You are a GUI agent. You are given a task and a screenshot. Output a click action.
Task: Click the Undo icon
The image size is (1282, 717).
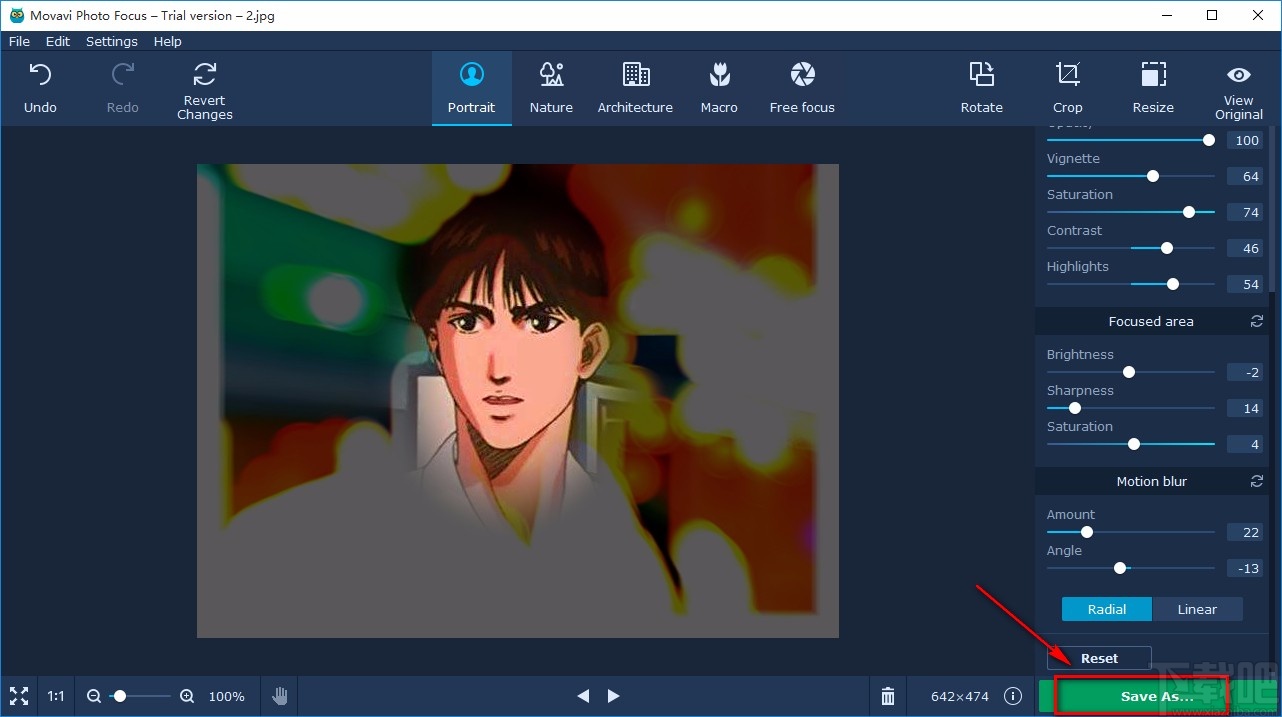pyautogui.click(x=40, y=74)
